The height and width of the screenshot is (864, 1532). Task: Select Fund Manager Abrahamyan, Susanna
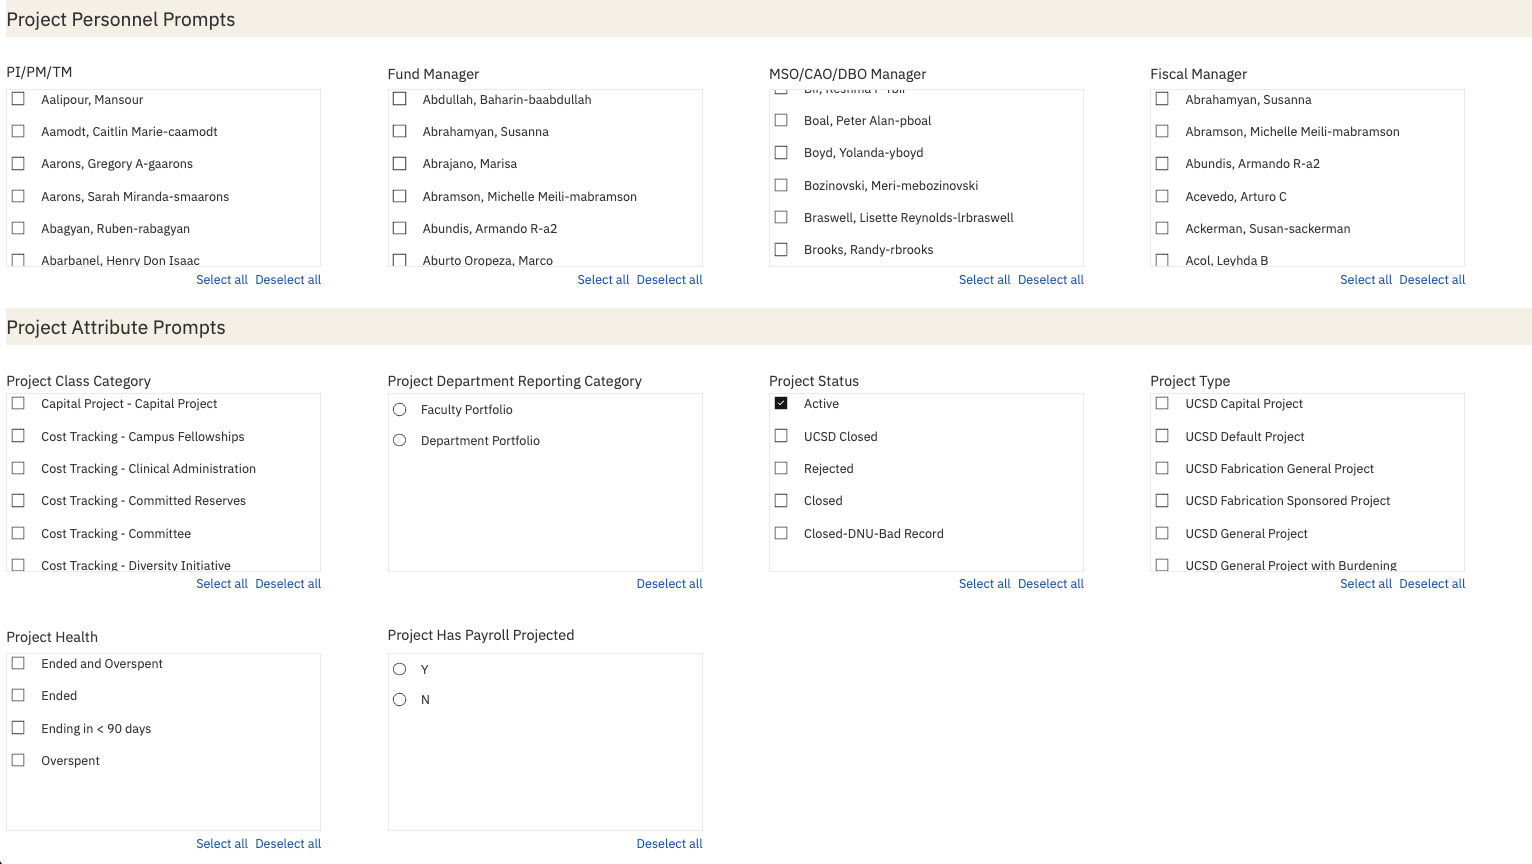pyautogui.click(x=400, y=131)
